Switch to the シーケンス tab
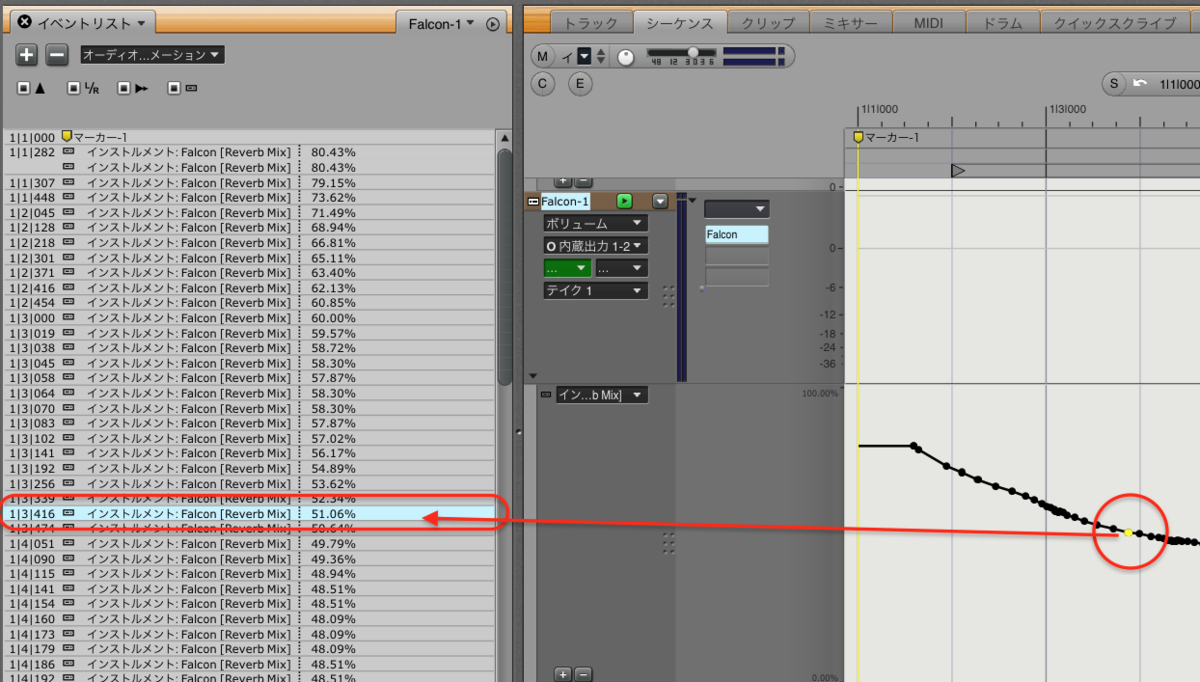The image size is (1200, 682). pyautogui.click(x=679, y=23)
